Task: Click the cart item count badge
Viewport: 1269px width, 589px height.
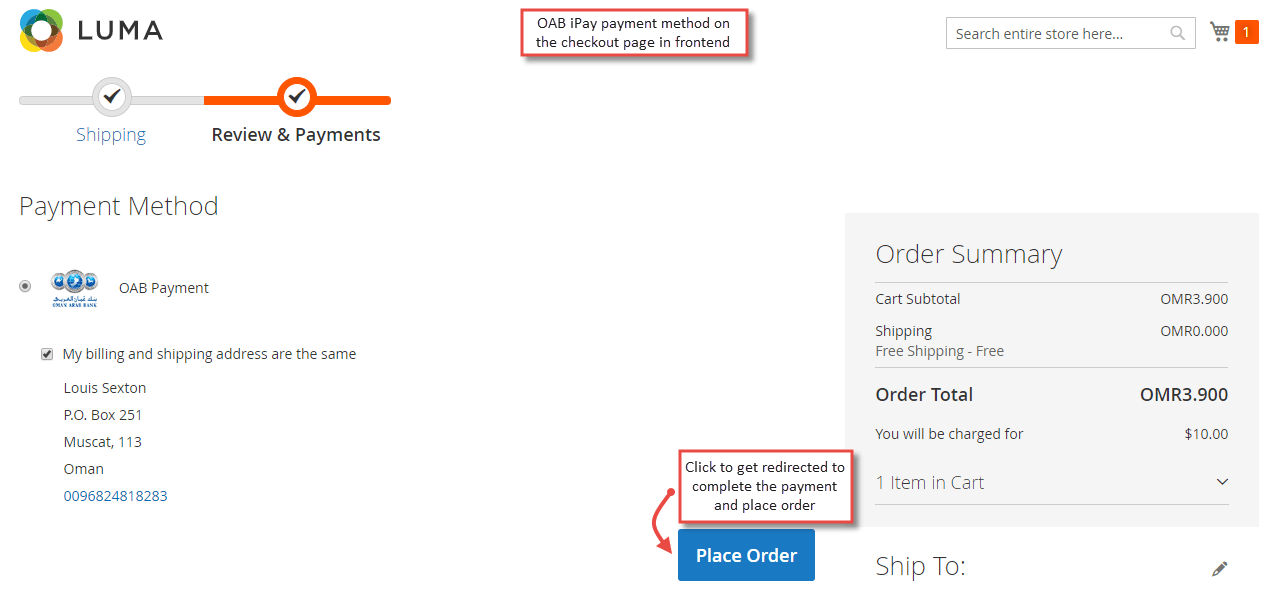Action: point(1246,32)
